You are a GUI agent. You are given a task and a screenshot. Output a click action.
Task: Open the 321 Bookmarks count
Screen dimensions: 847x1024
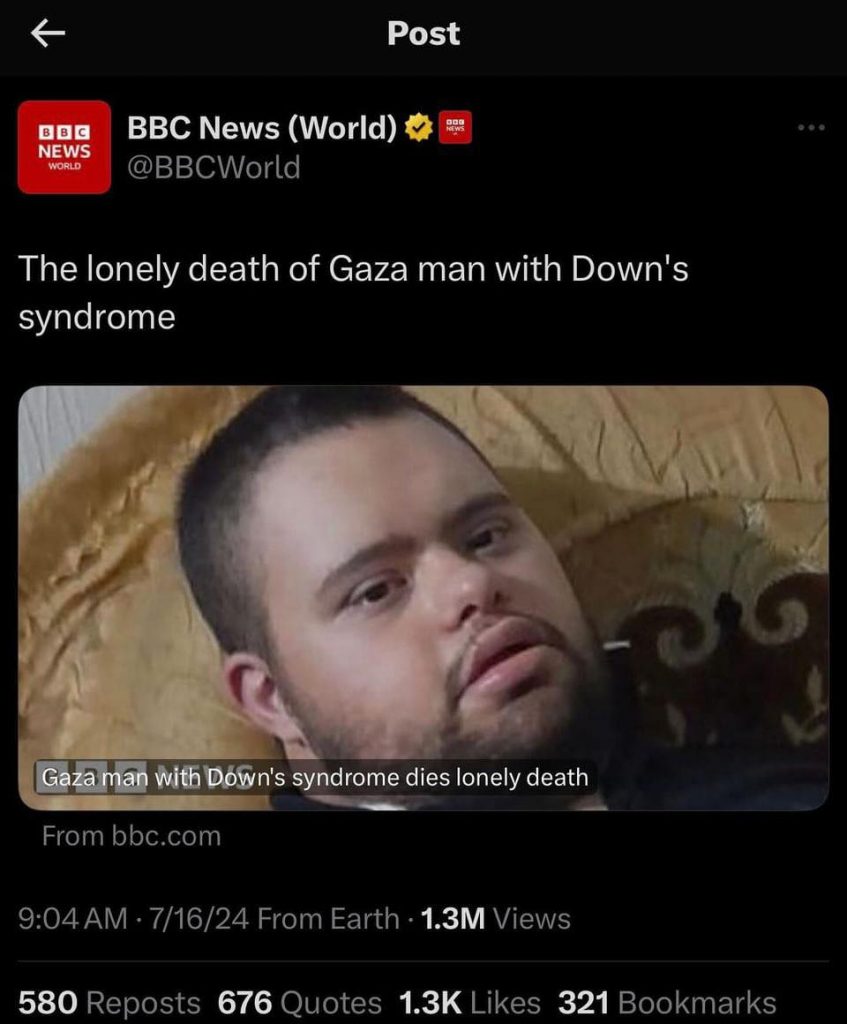click(667, 1002)
